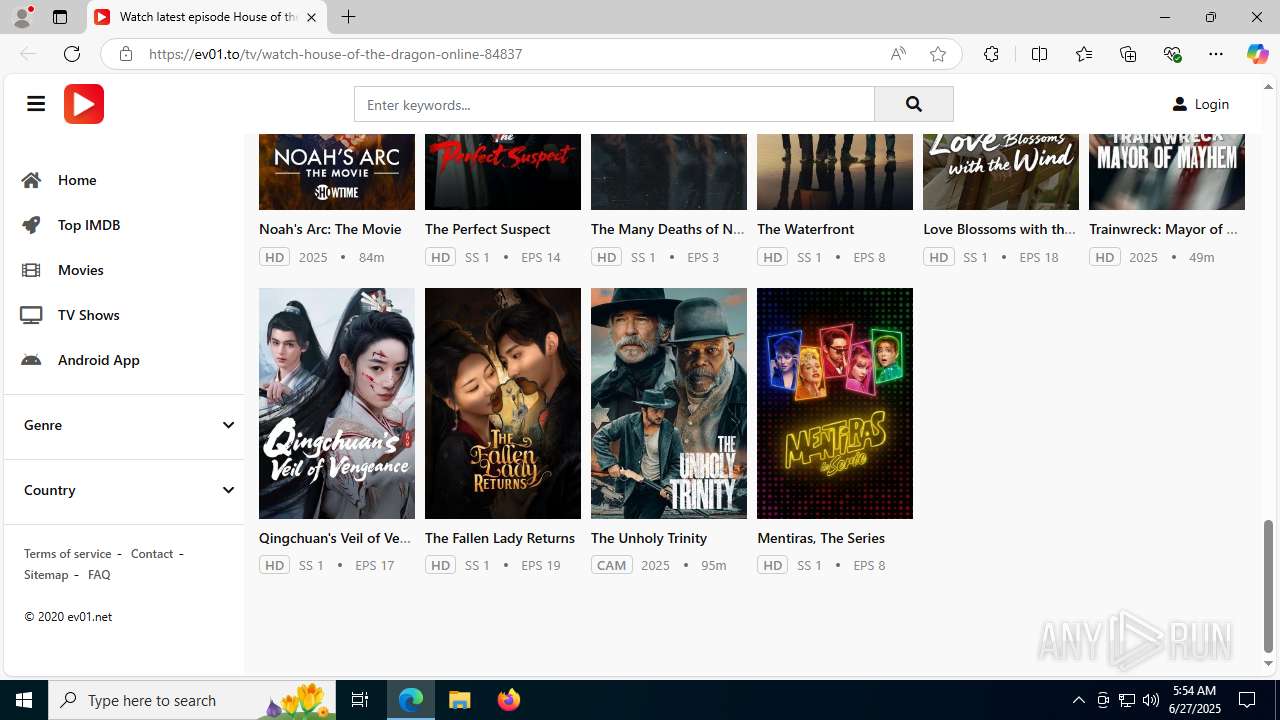Click the page vertical scrollbar thumb

[x=1269, y=585]
